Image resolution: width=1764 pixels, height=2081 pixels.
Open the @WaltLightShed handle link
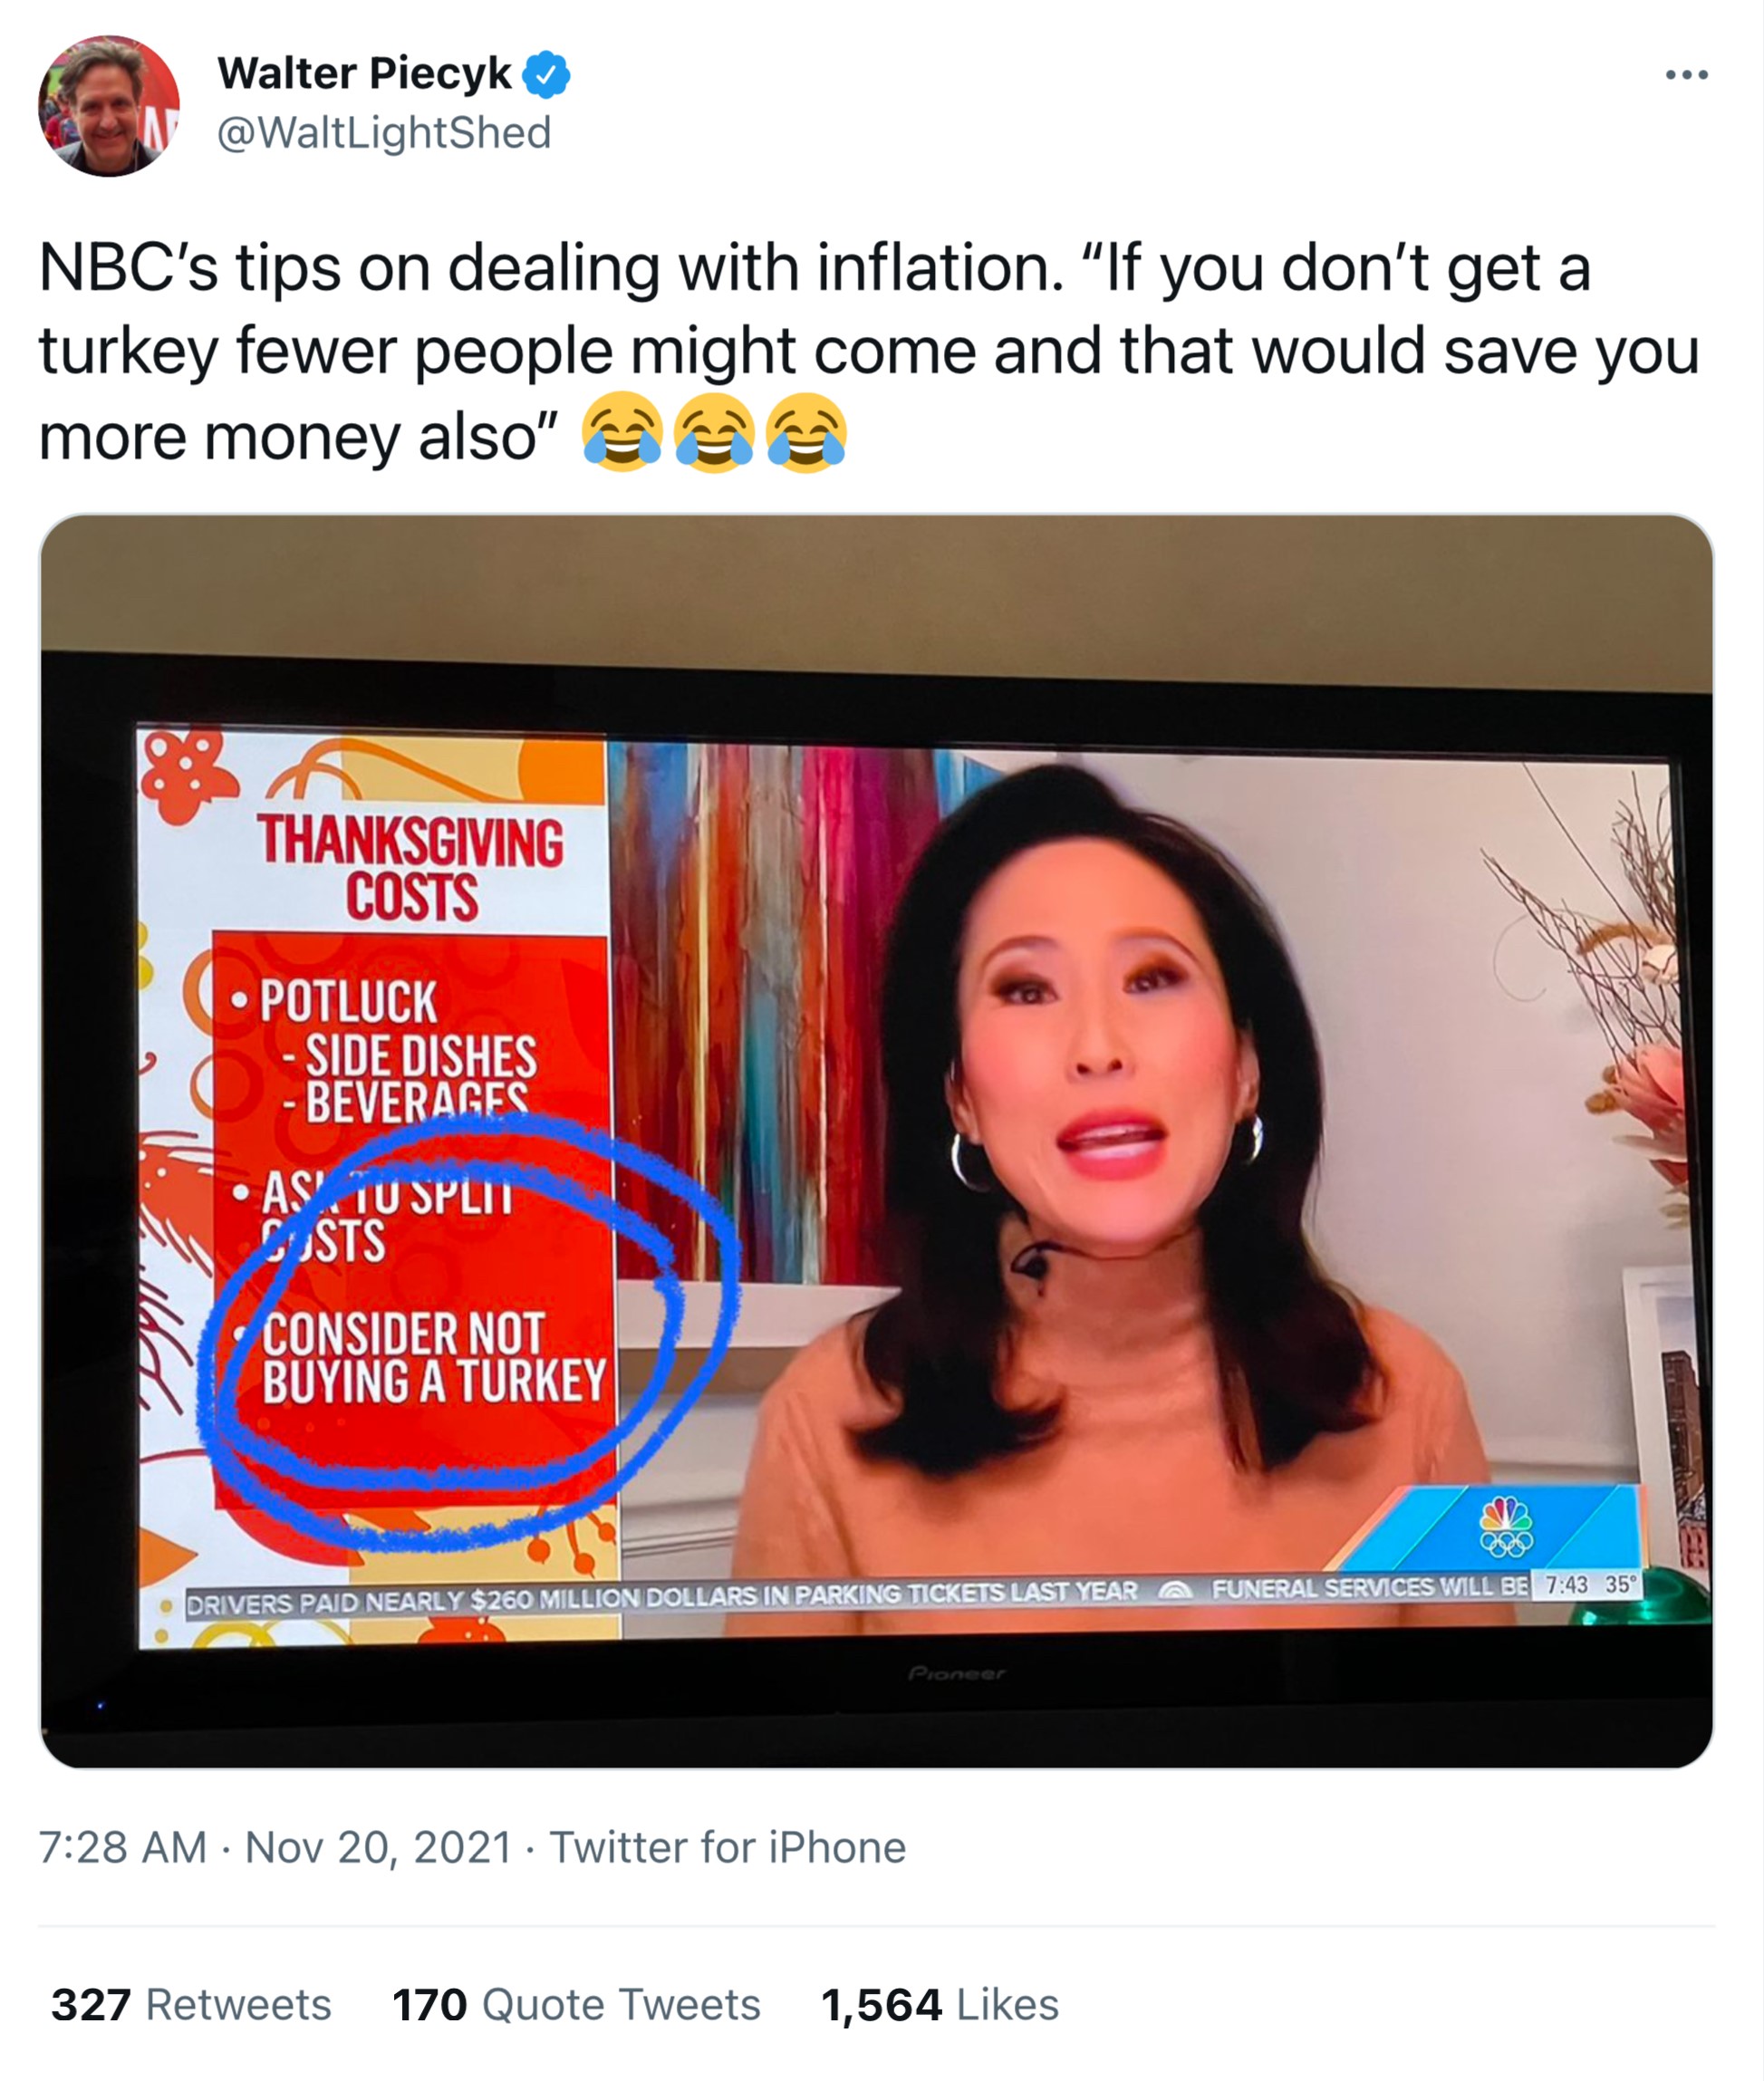[x=384, y=133]
